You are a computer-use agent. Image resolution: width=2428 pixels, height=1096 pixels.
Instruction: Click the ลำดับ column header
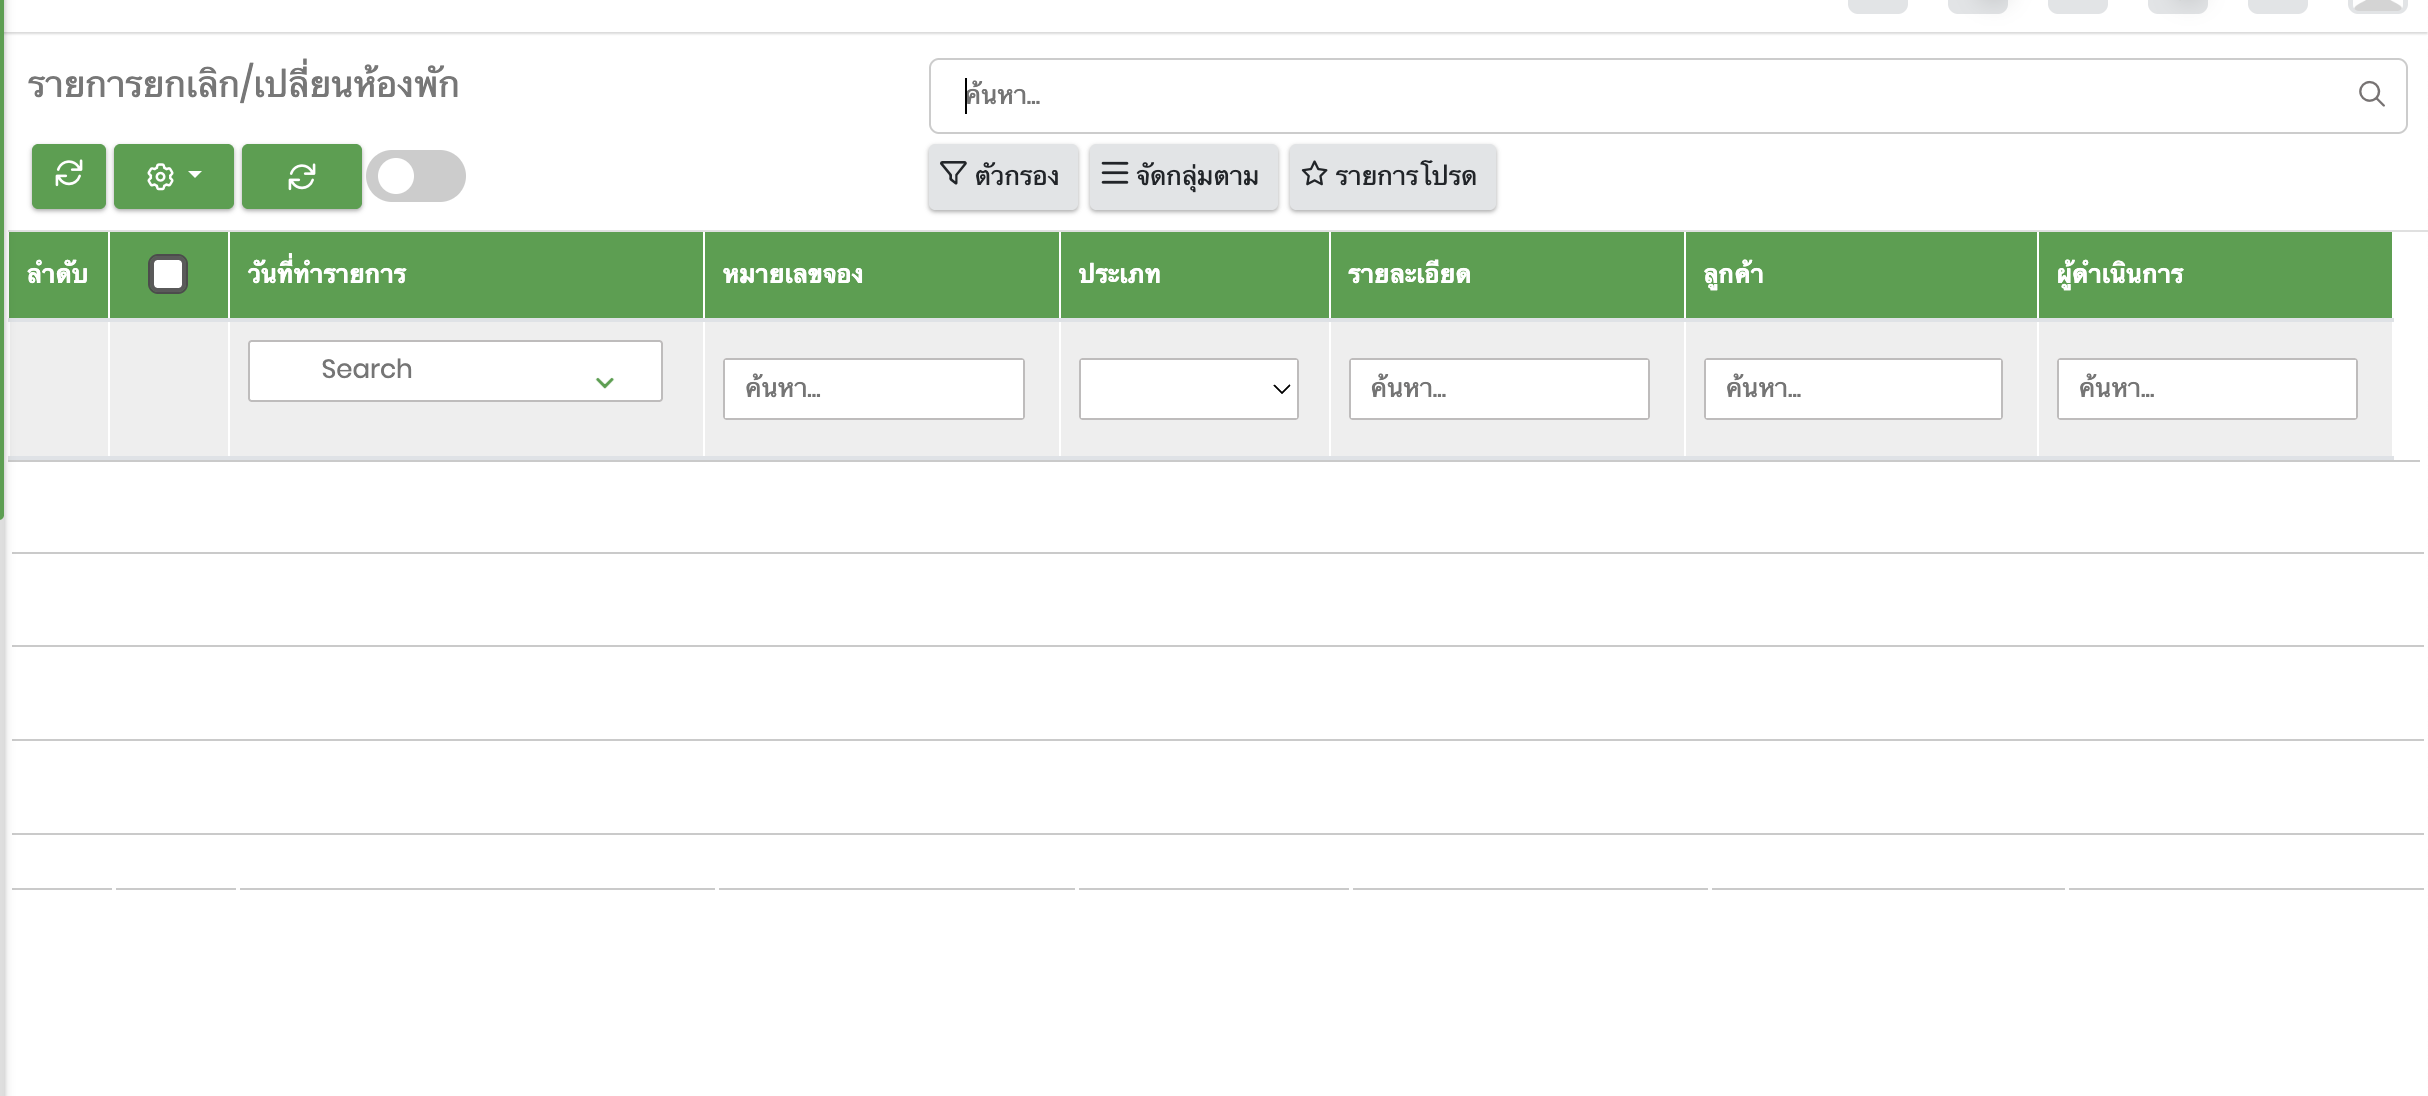(57, 274)
